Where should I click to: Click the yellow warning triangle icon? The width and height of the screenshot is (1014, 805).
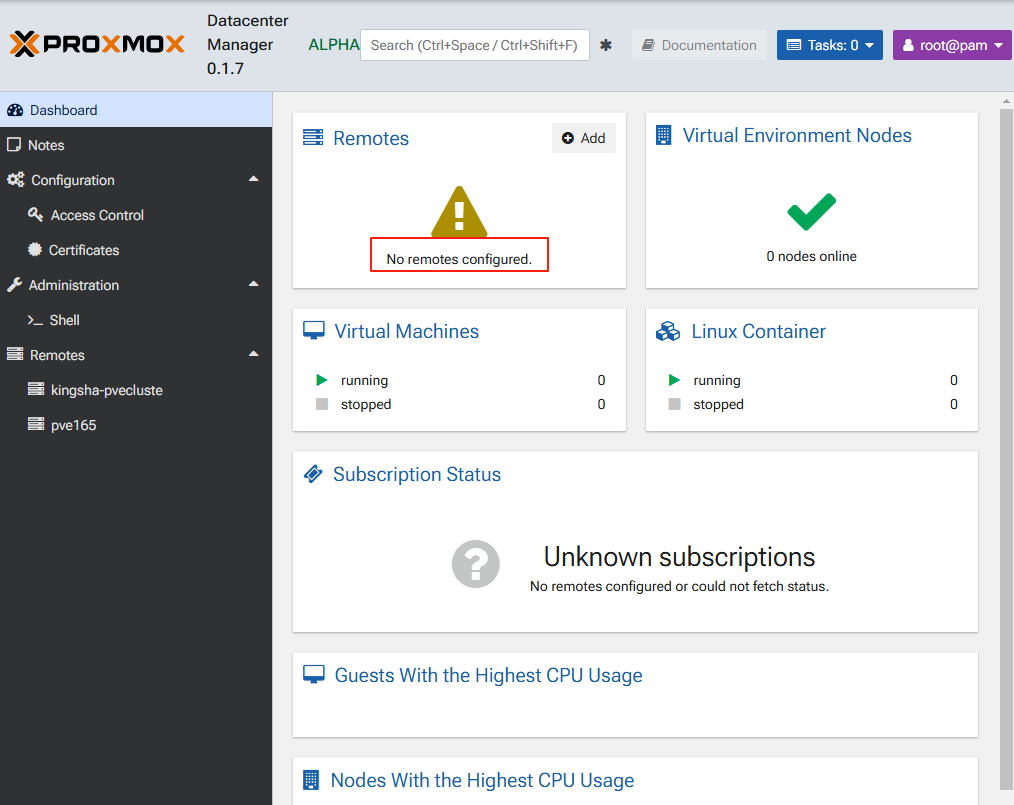pyautogui.click(x=459, y=212)
